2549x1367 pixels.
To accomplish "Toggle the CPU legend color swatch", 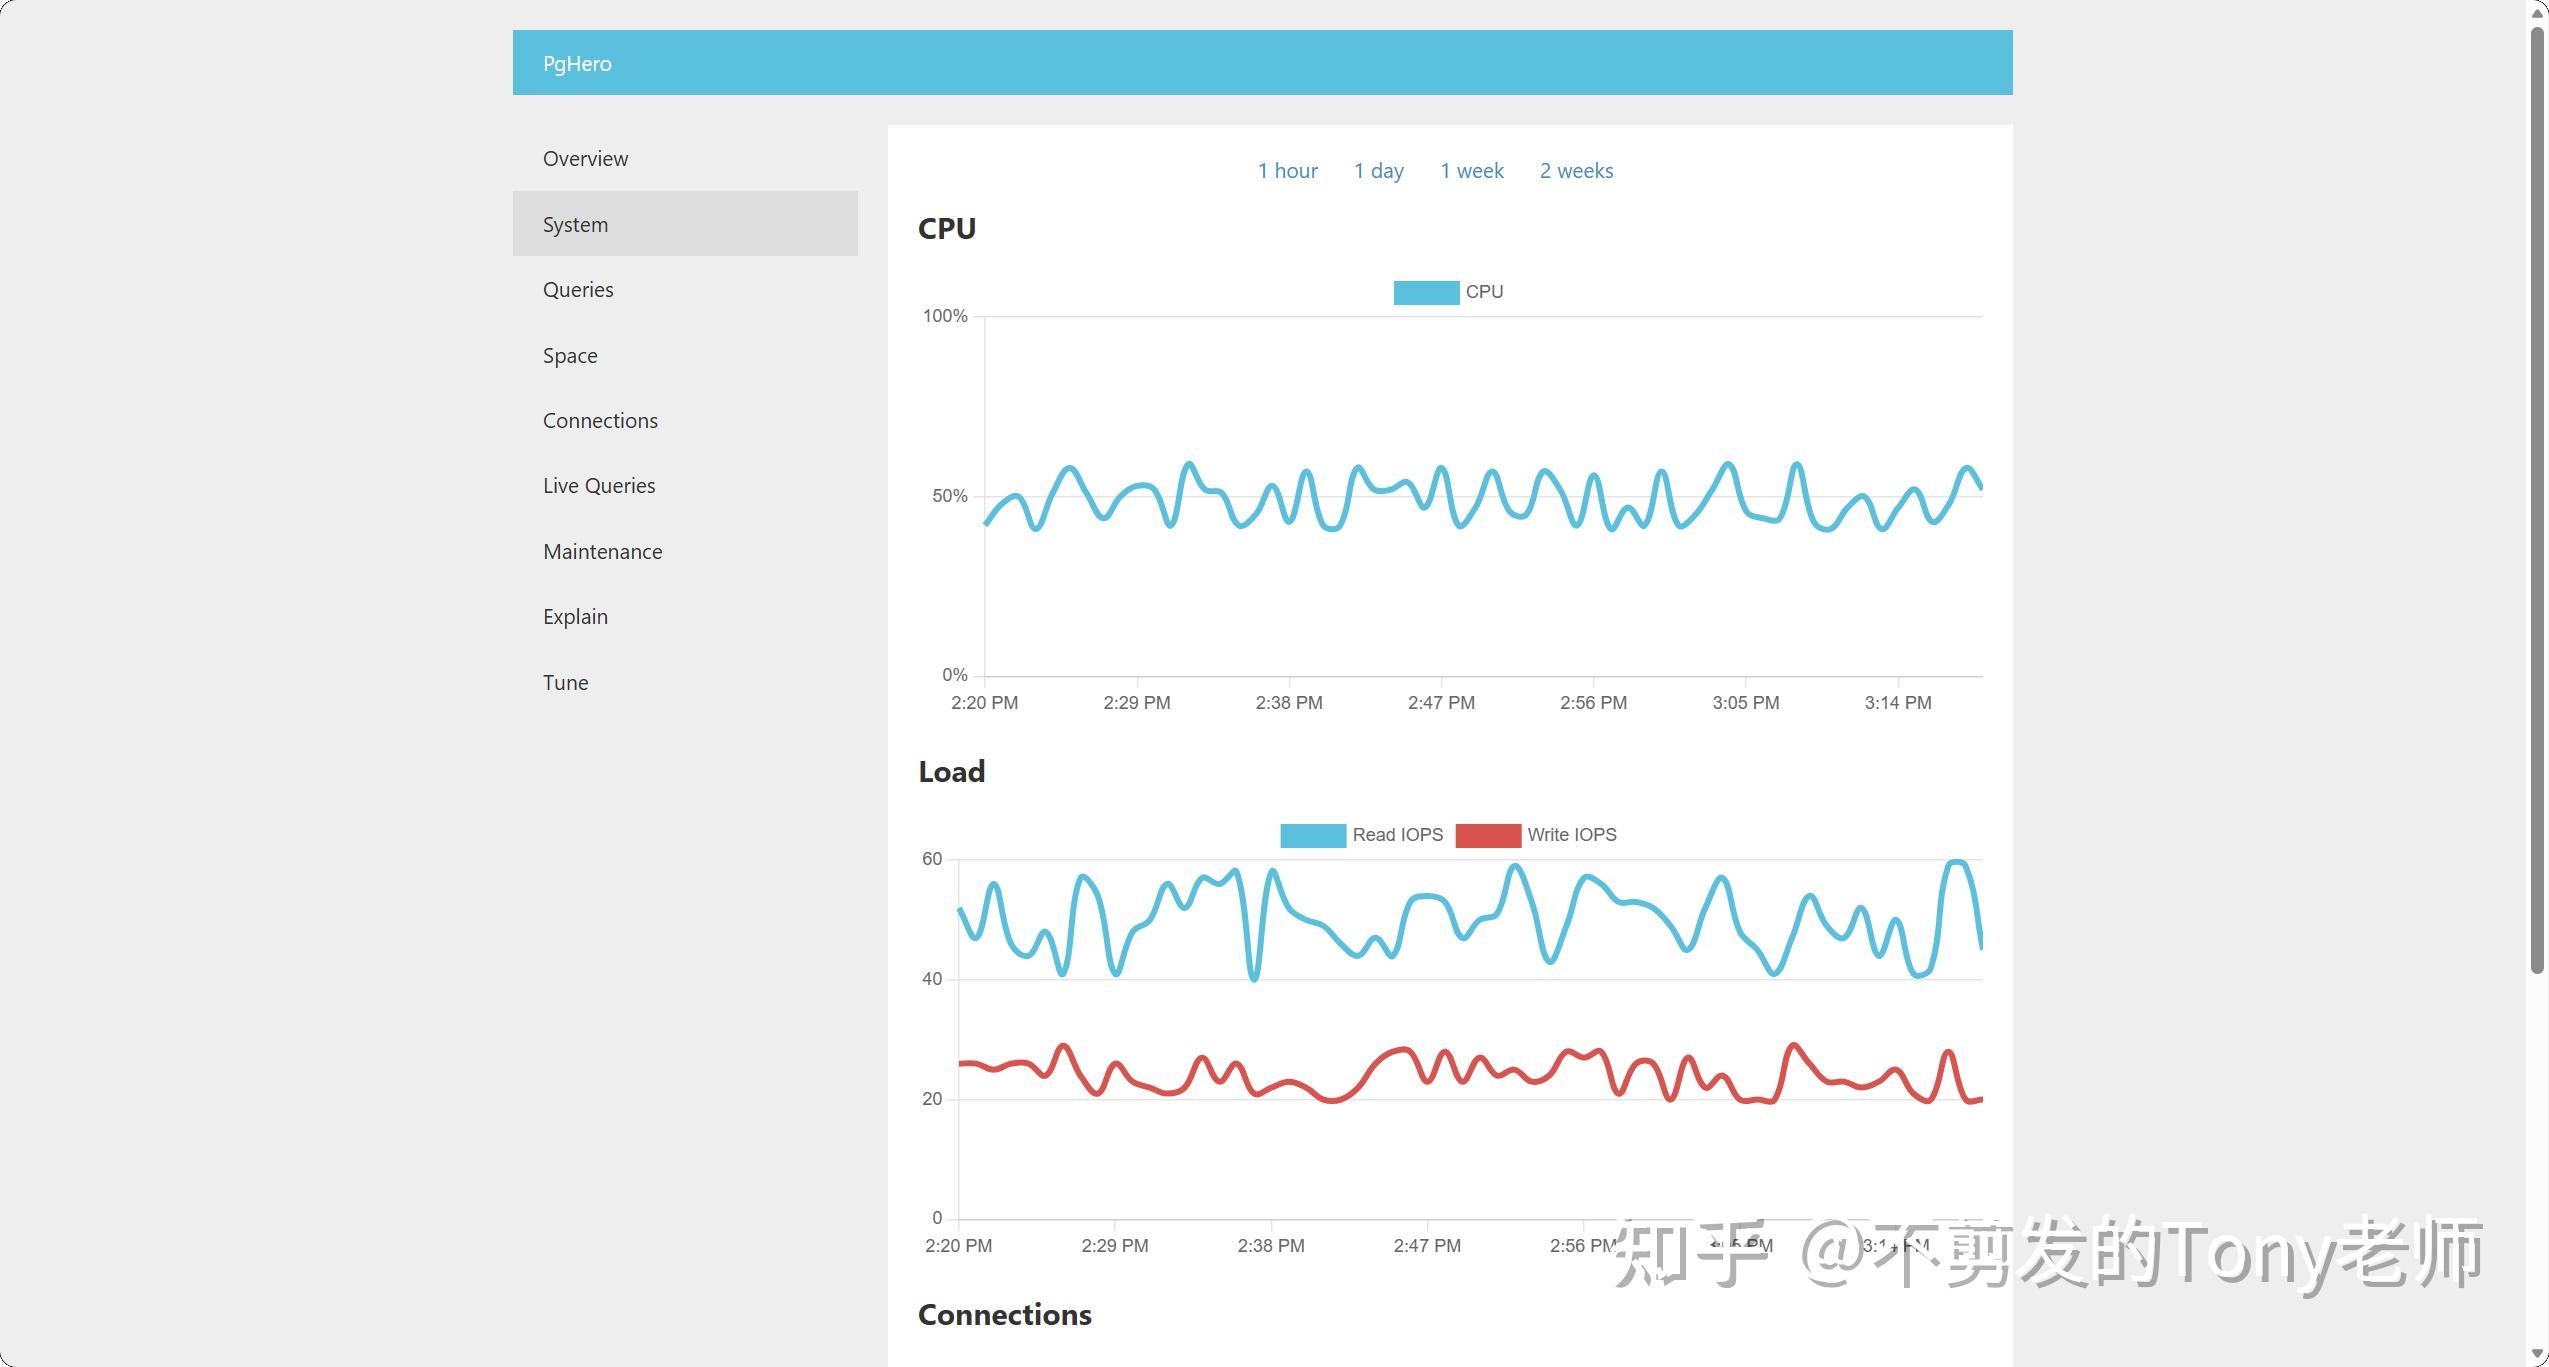I will (x=1426, y=292).
